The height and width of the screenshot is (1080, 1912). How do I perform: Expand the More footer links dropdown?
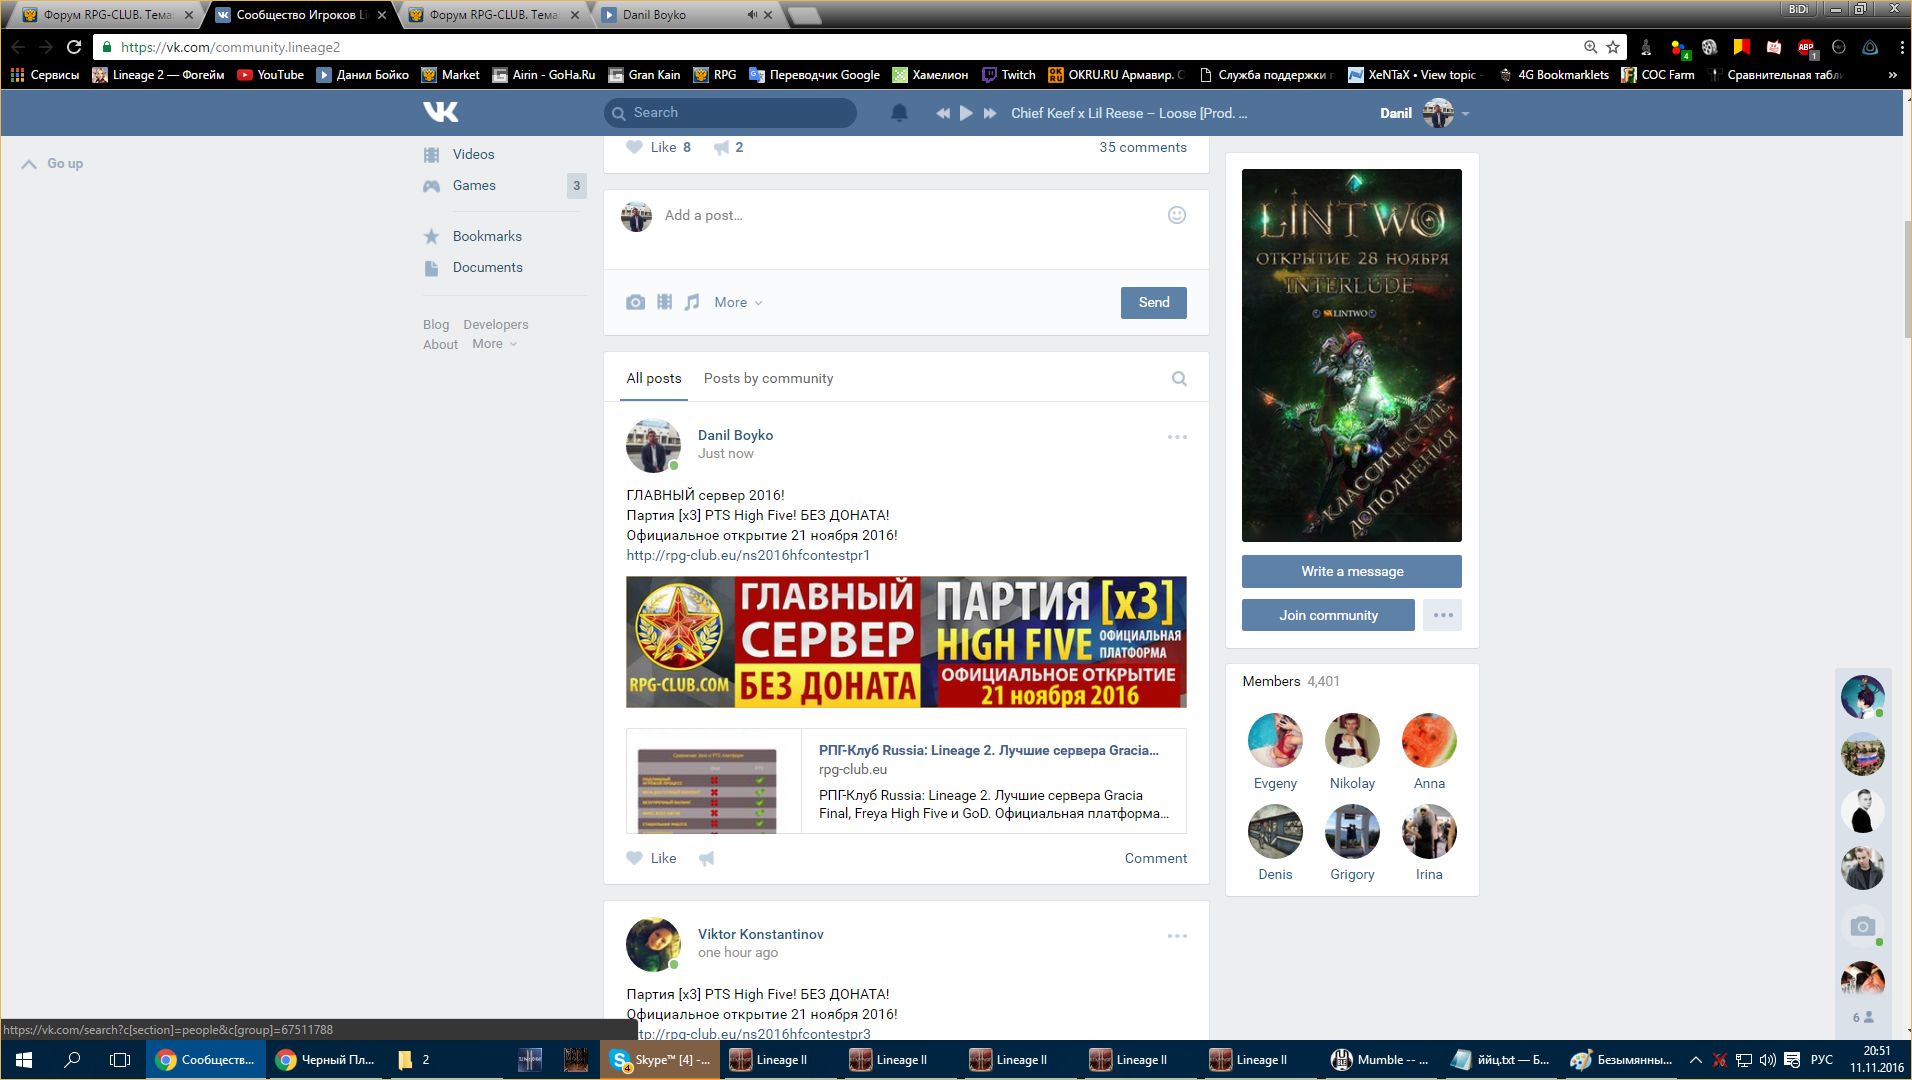(495, 344)
